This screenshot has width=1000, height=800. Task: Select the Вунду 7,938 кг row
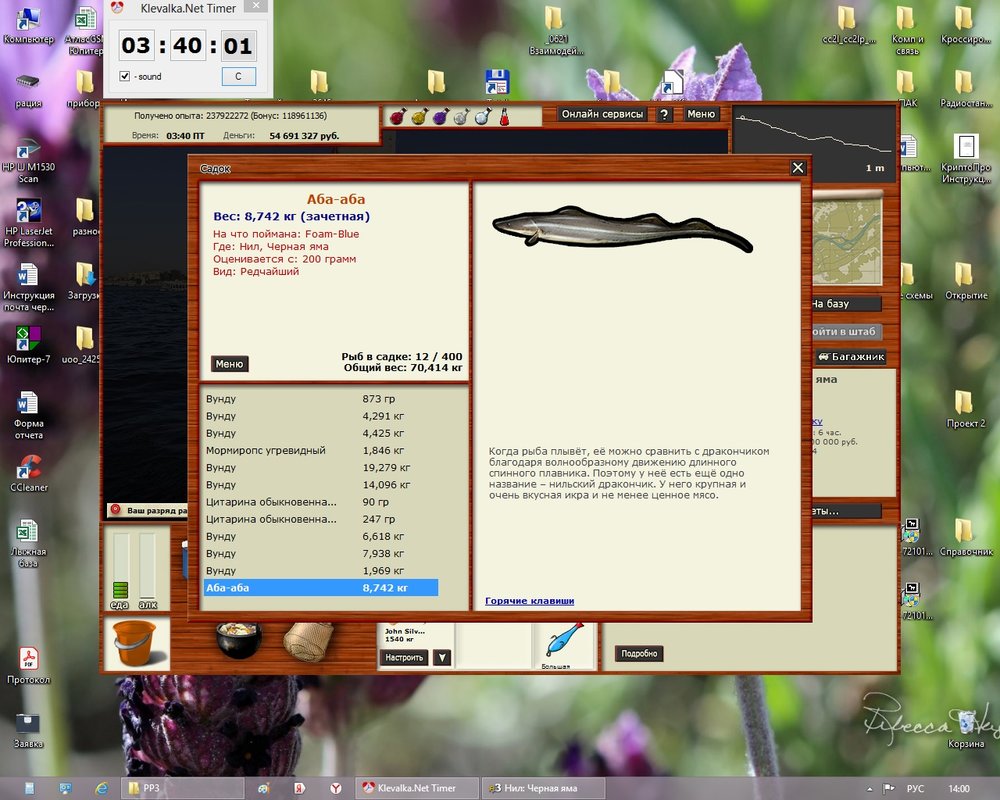321,554
